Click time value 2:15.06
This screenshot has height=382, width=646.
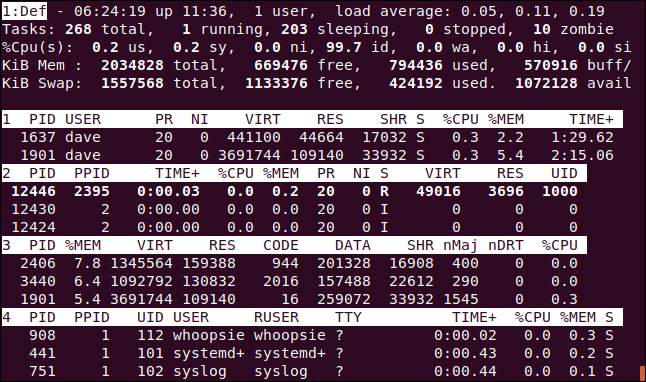(x=582, y=155)
